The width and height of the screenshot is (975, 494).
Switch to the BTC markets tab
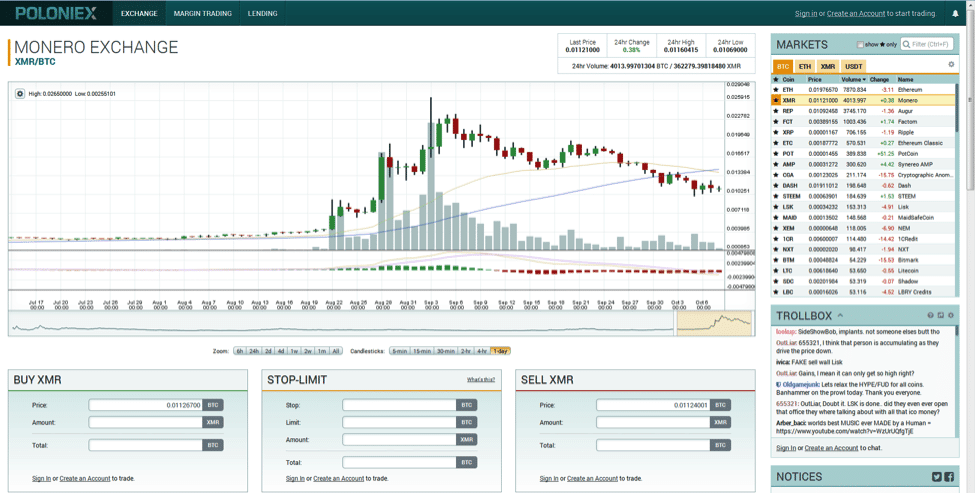click(x=783, y=67)
